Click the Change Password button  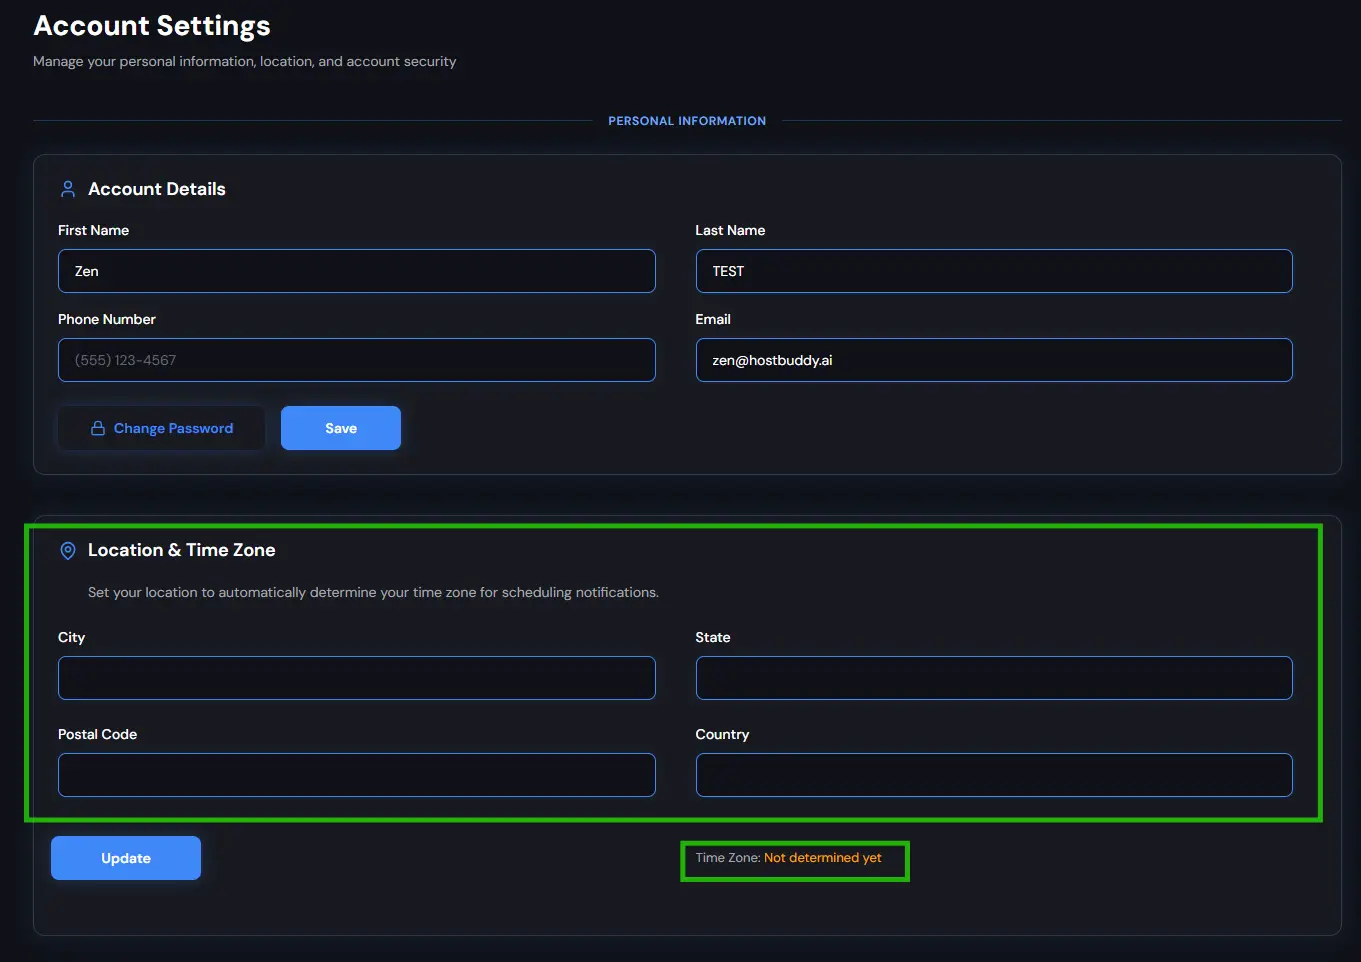161,427
